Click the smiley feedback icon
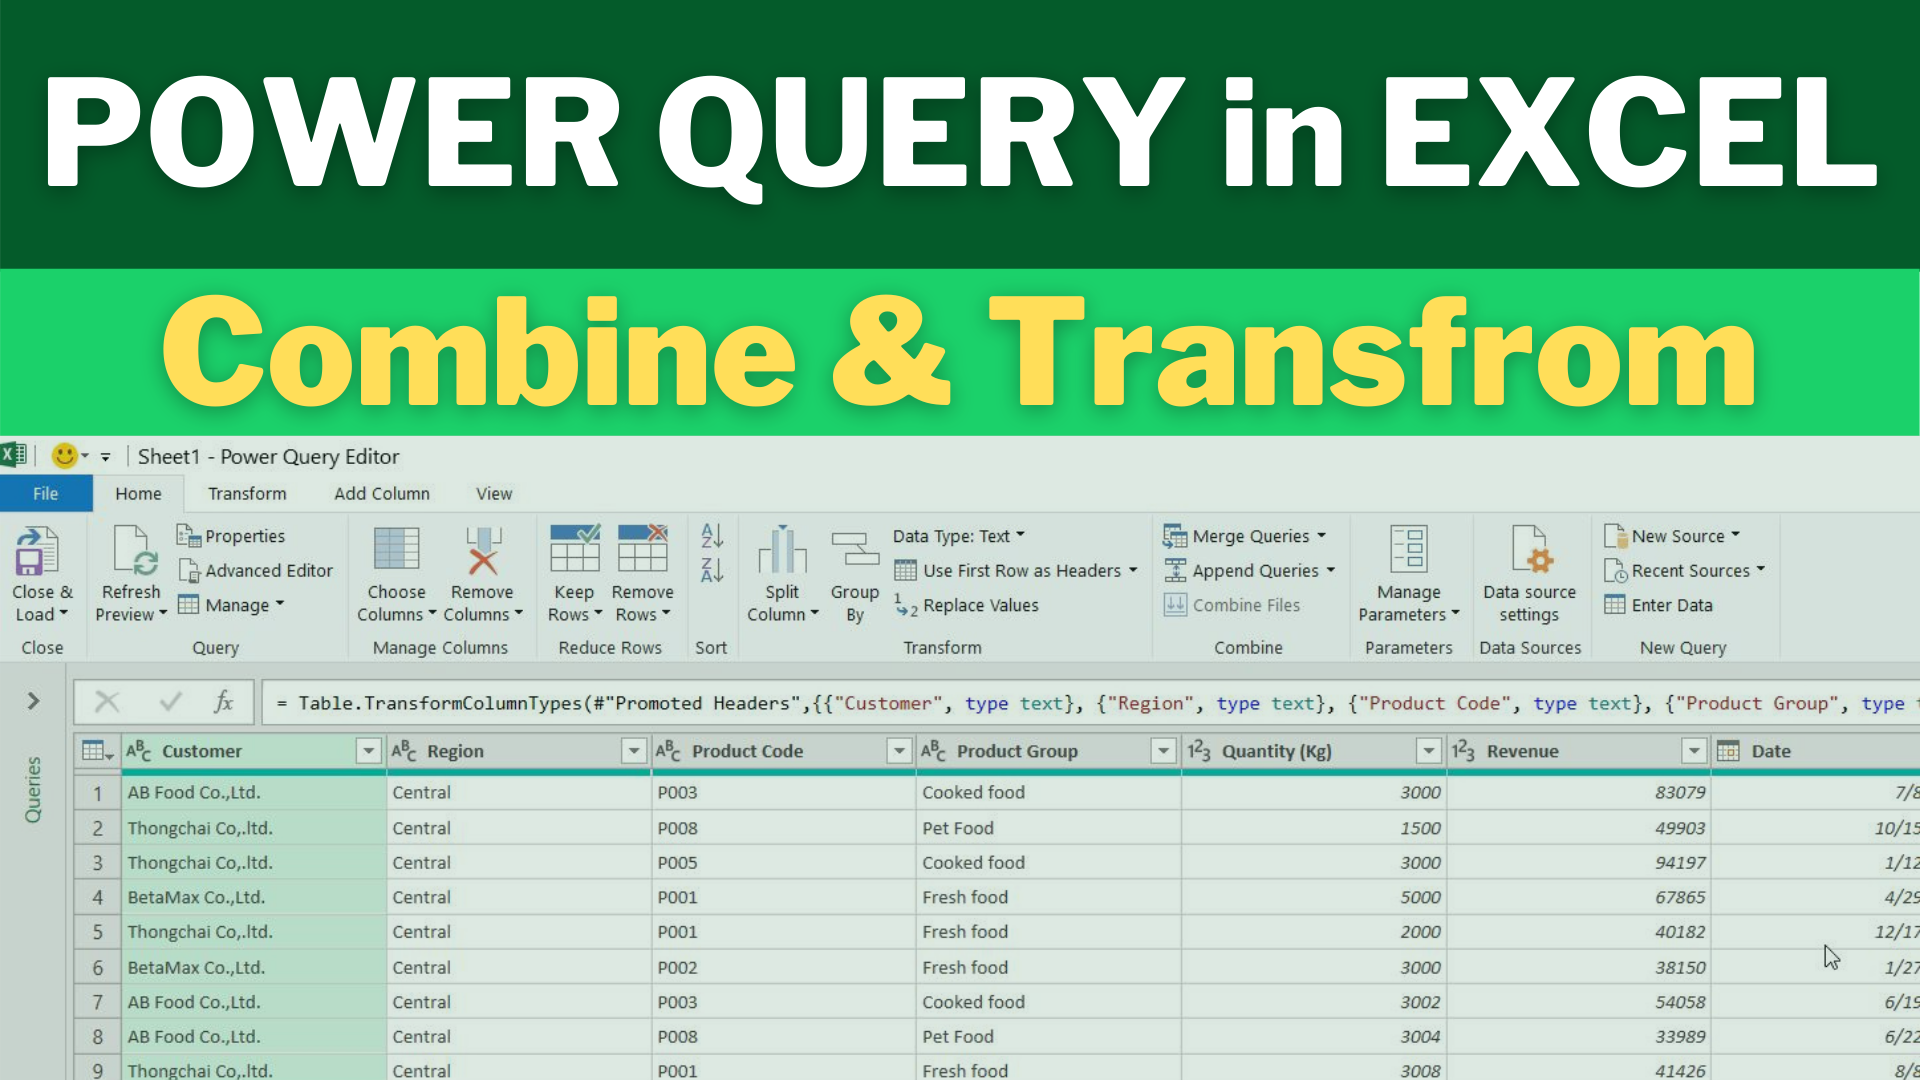 pos(64,456)
